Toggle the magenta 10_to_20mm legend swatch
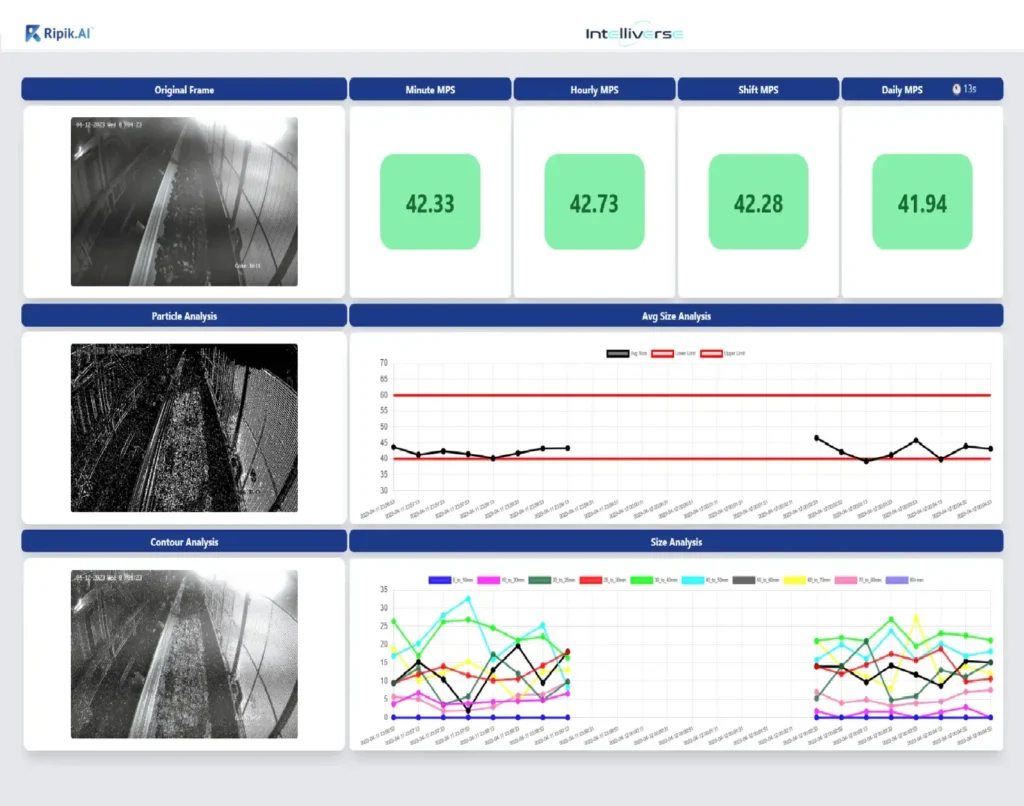Viewport: 1024px width, 806px height. pyautogui.click(x=490, y=580)
